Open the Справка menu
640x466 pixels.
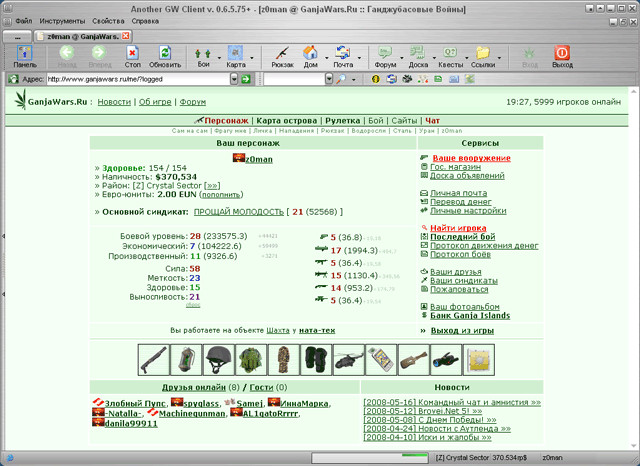pos(145,21)
